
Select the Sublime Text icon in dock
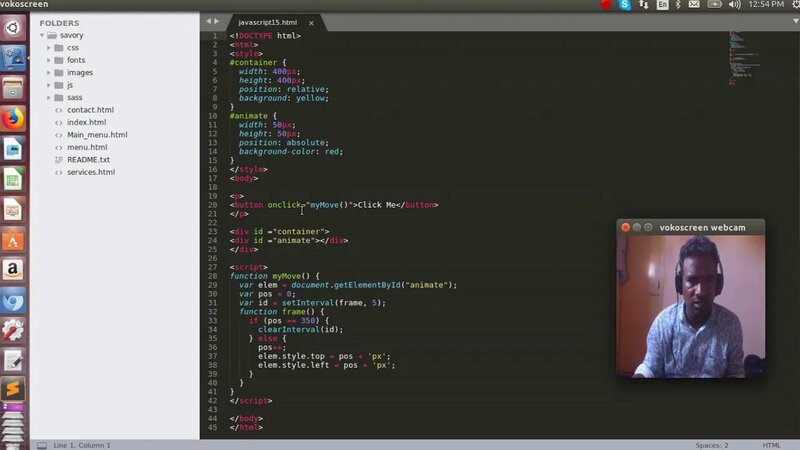pos(13,389)
